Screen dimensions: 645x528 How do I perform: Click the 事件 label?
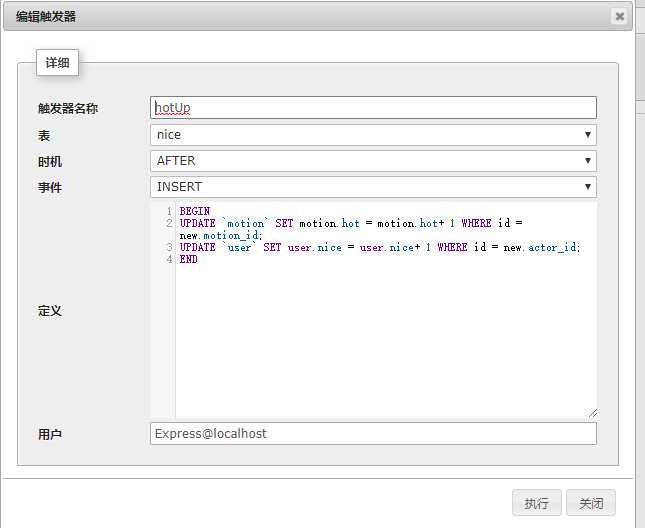pos(50,188)
